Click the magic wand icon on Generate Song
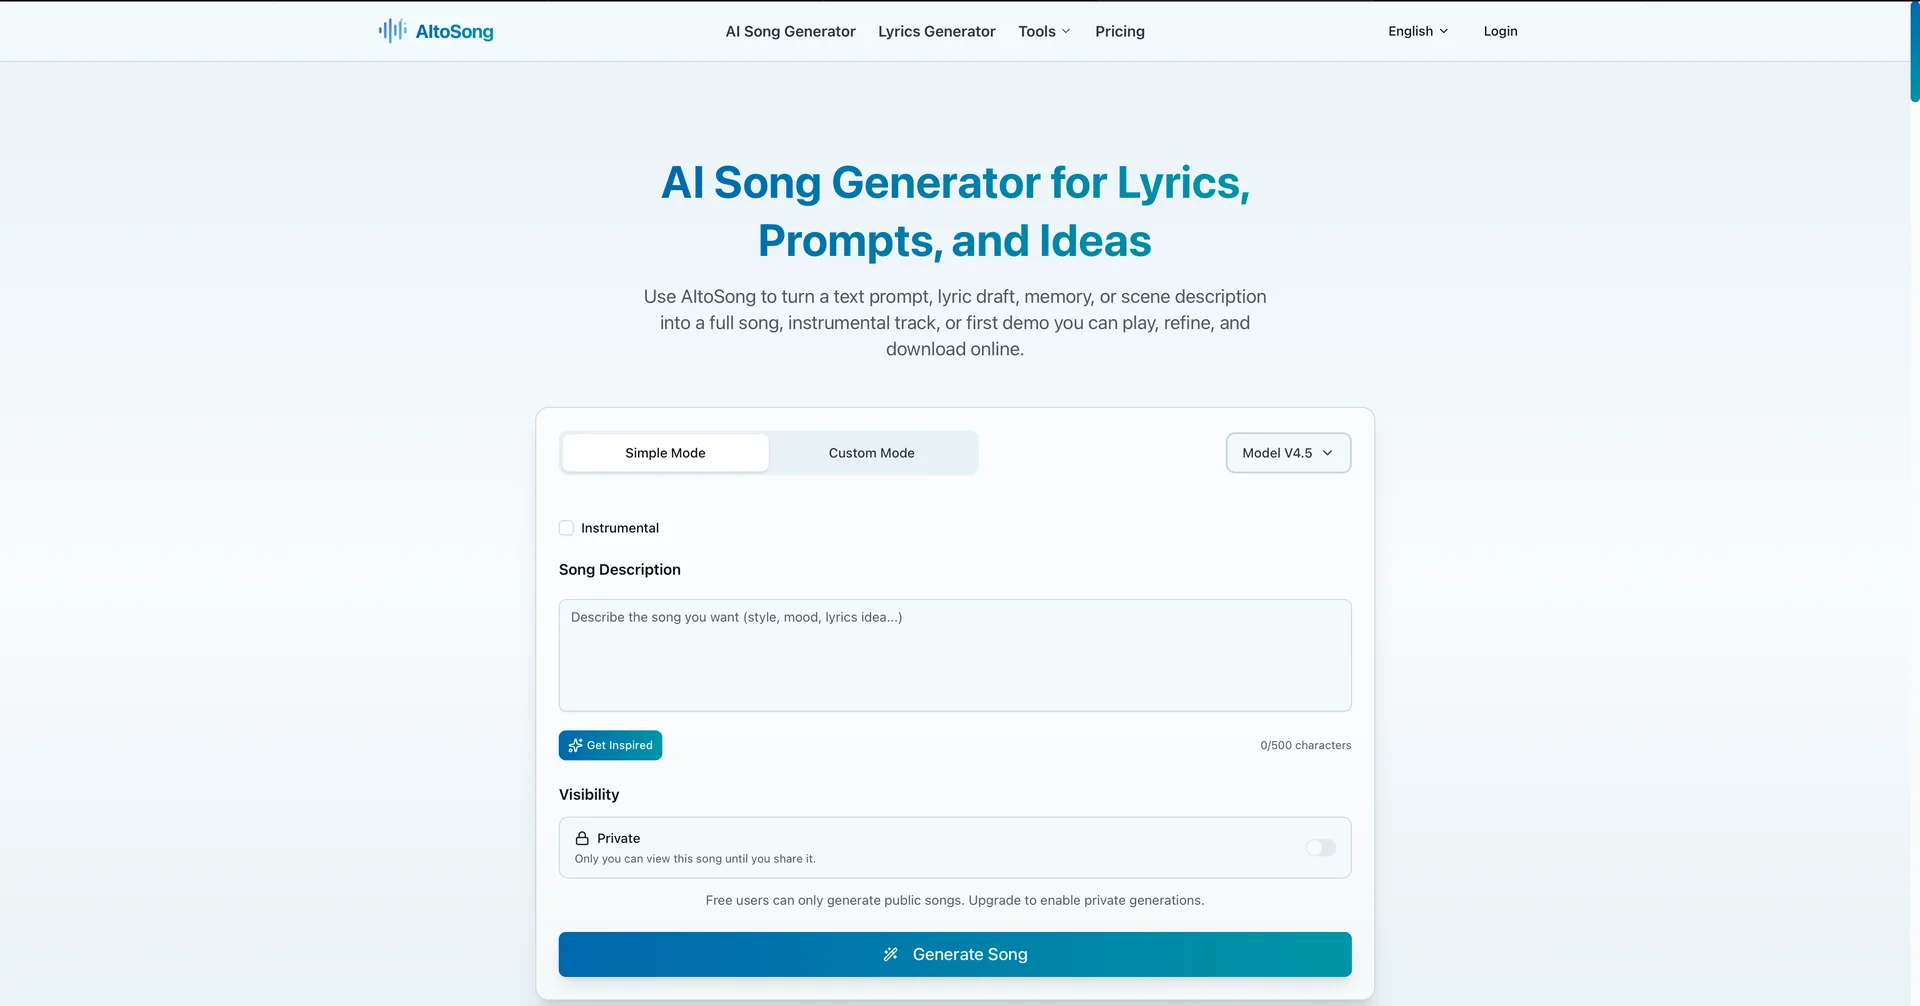The width and height of the screenshot is (1920, 1006). pyautogui.click(x=890, y=954)
